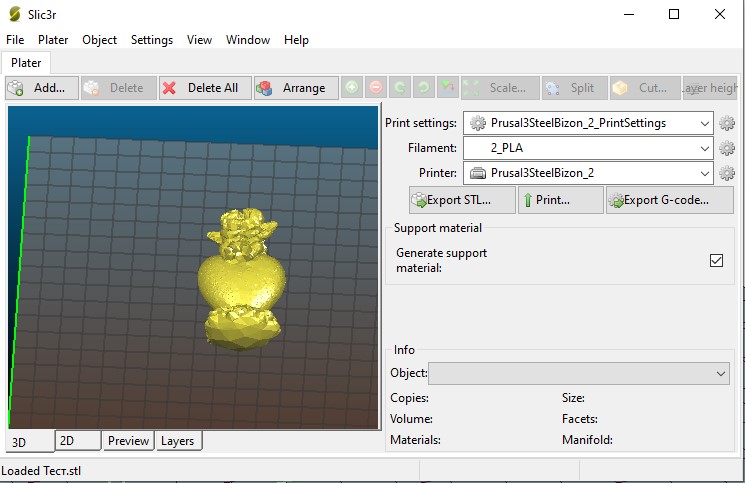
Task: Open the Settings menu
Action: click(152, 40)
